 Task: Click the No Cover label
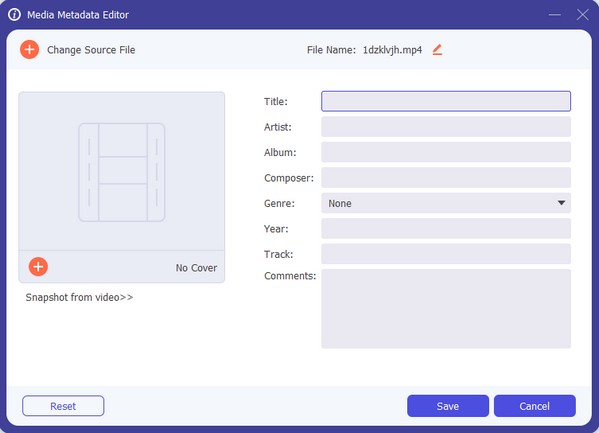coord(196,268)
